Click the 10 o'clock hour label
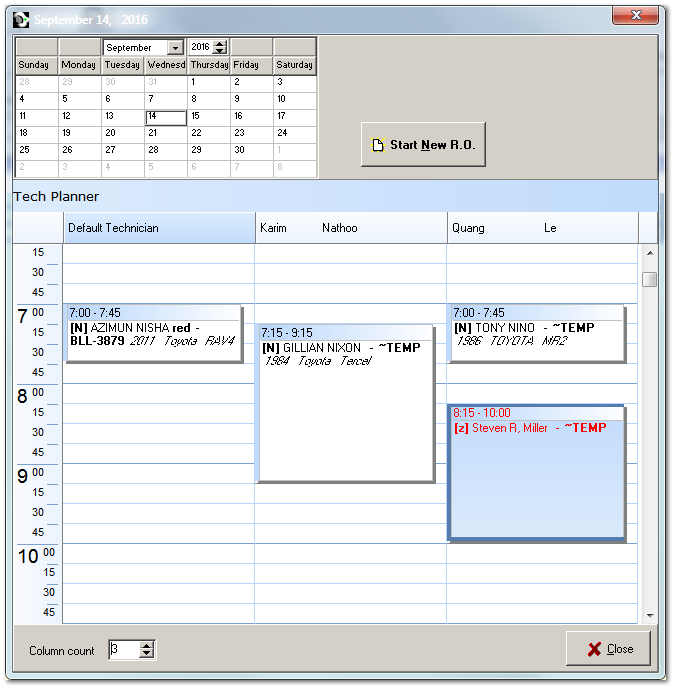 coord(28,556)
